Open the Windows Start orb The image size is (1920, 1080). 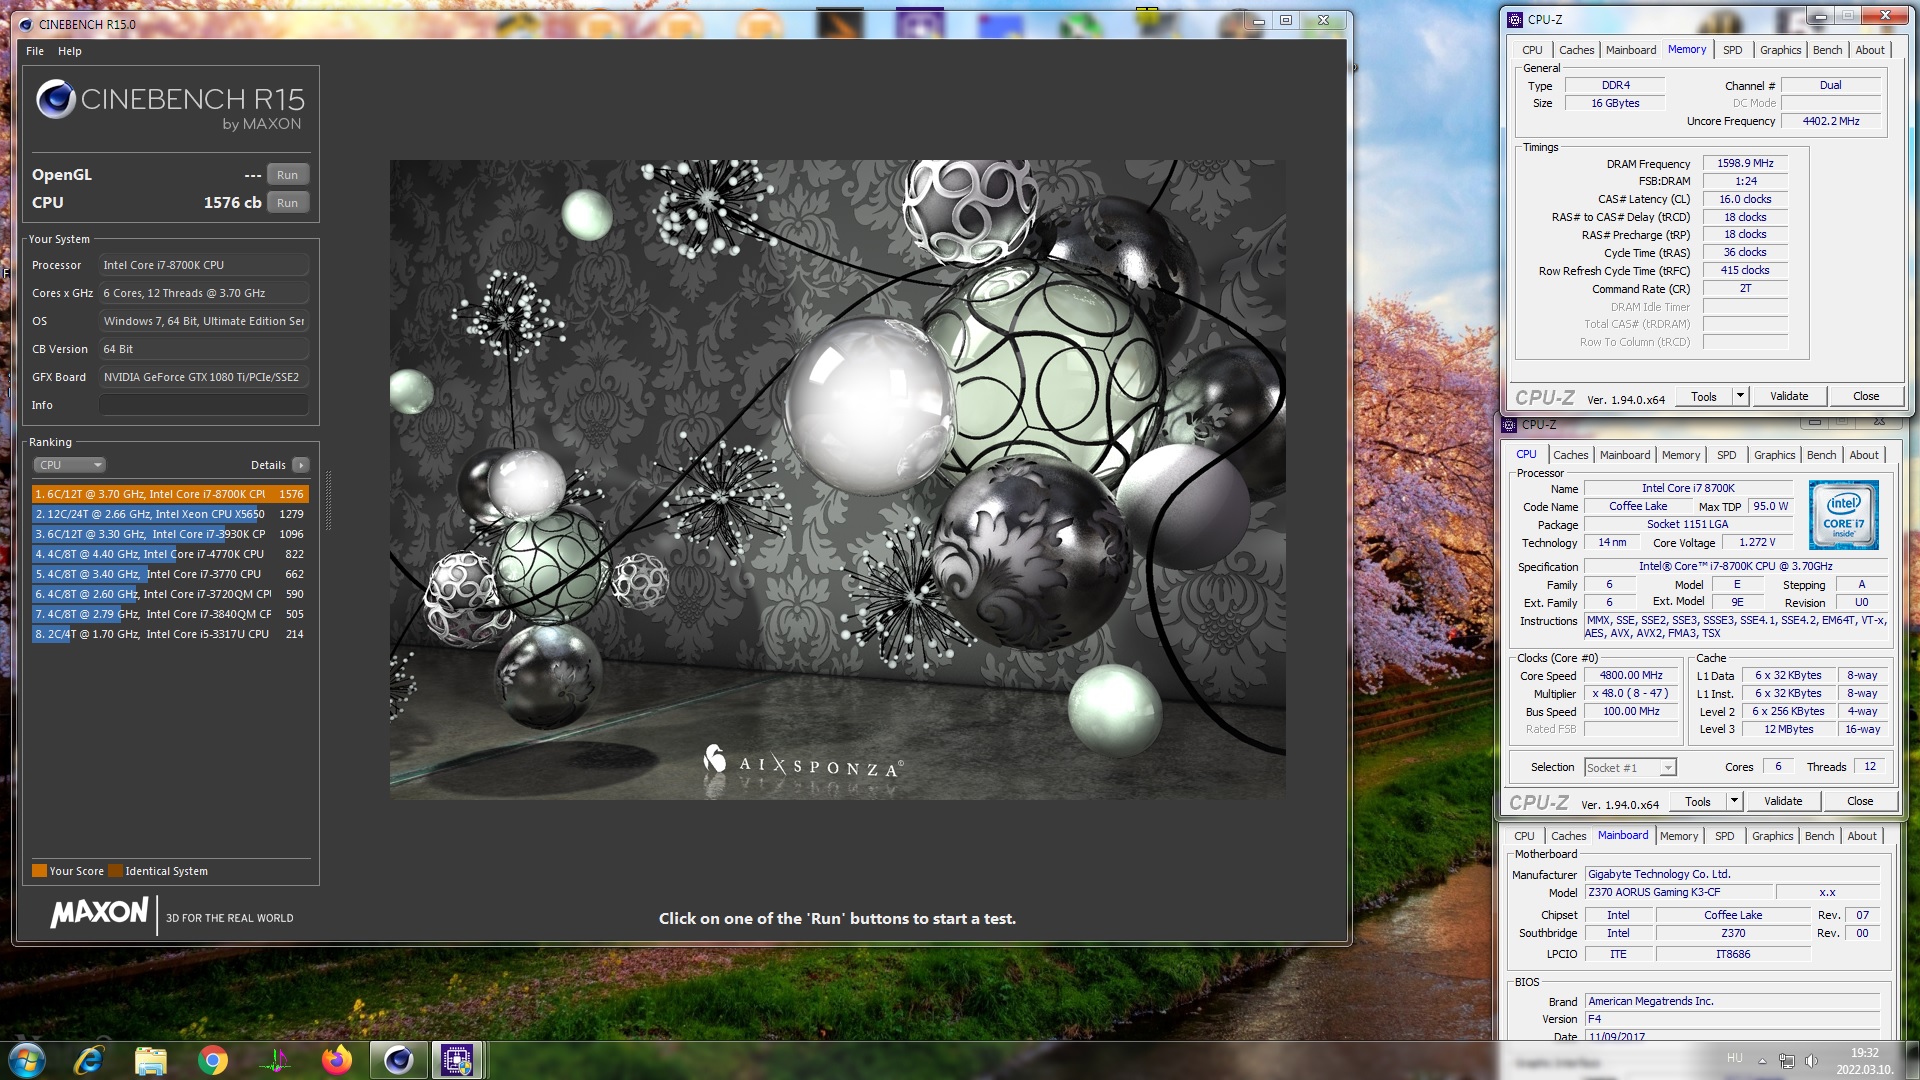pos(27,1060)
